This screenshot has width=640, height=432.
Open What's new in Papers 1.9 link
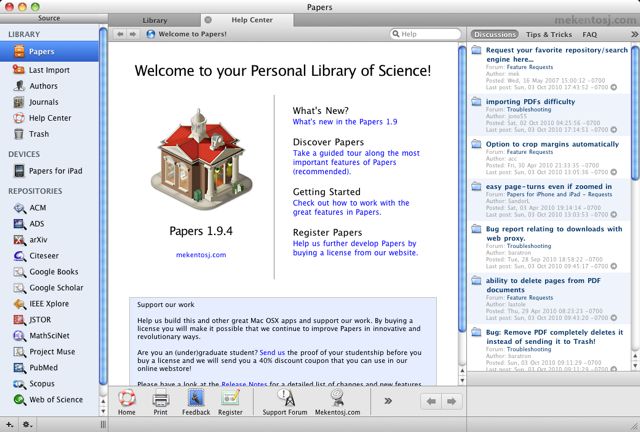click(x=345, y=122)
